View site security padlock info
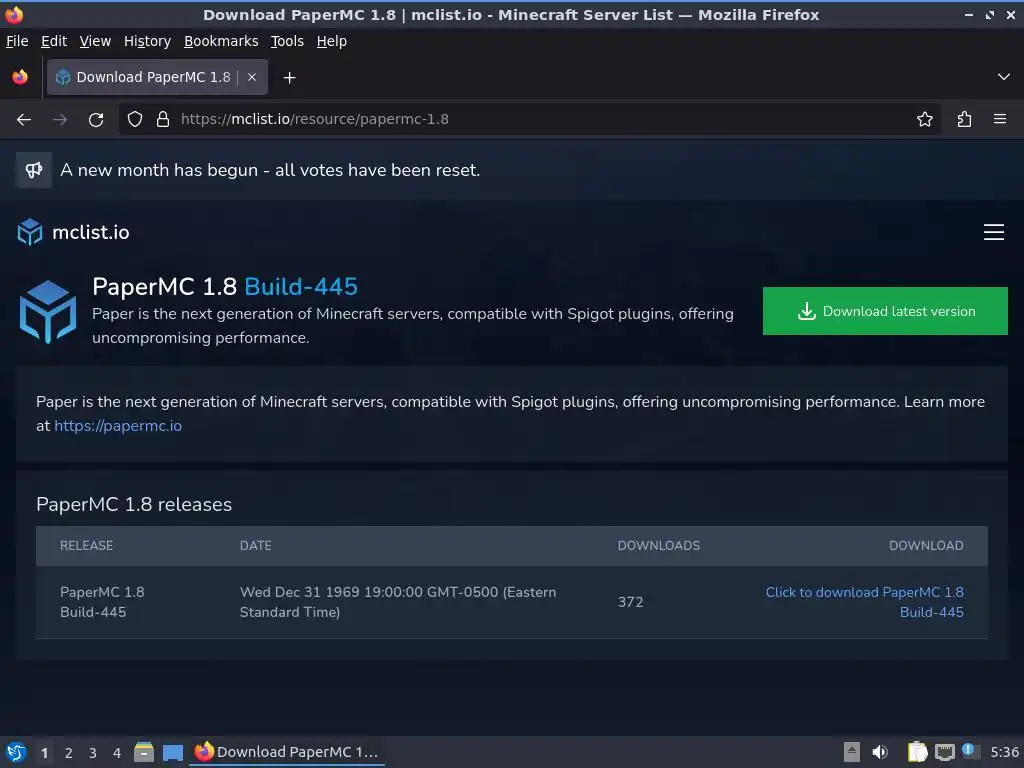 pyautogui.click(x=163, y=120)
